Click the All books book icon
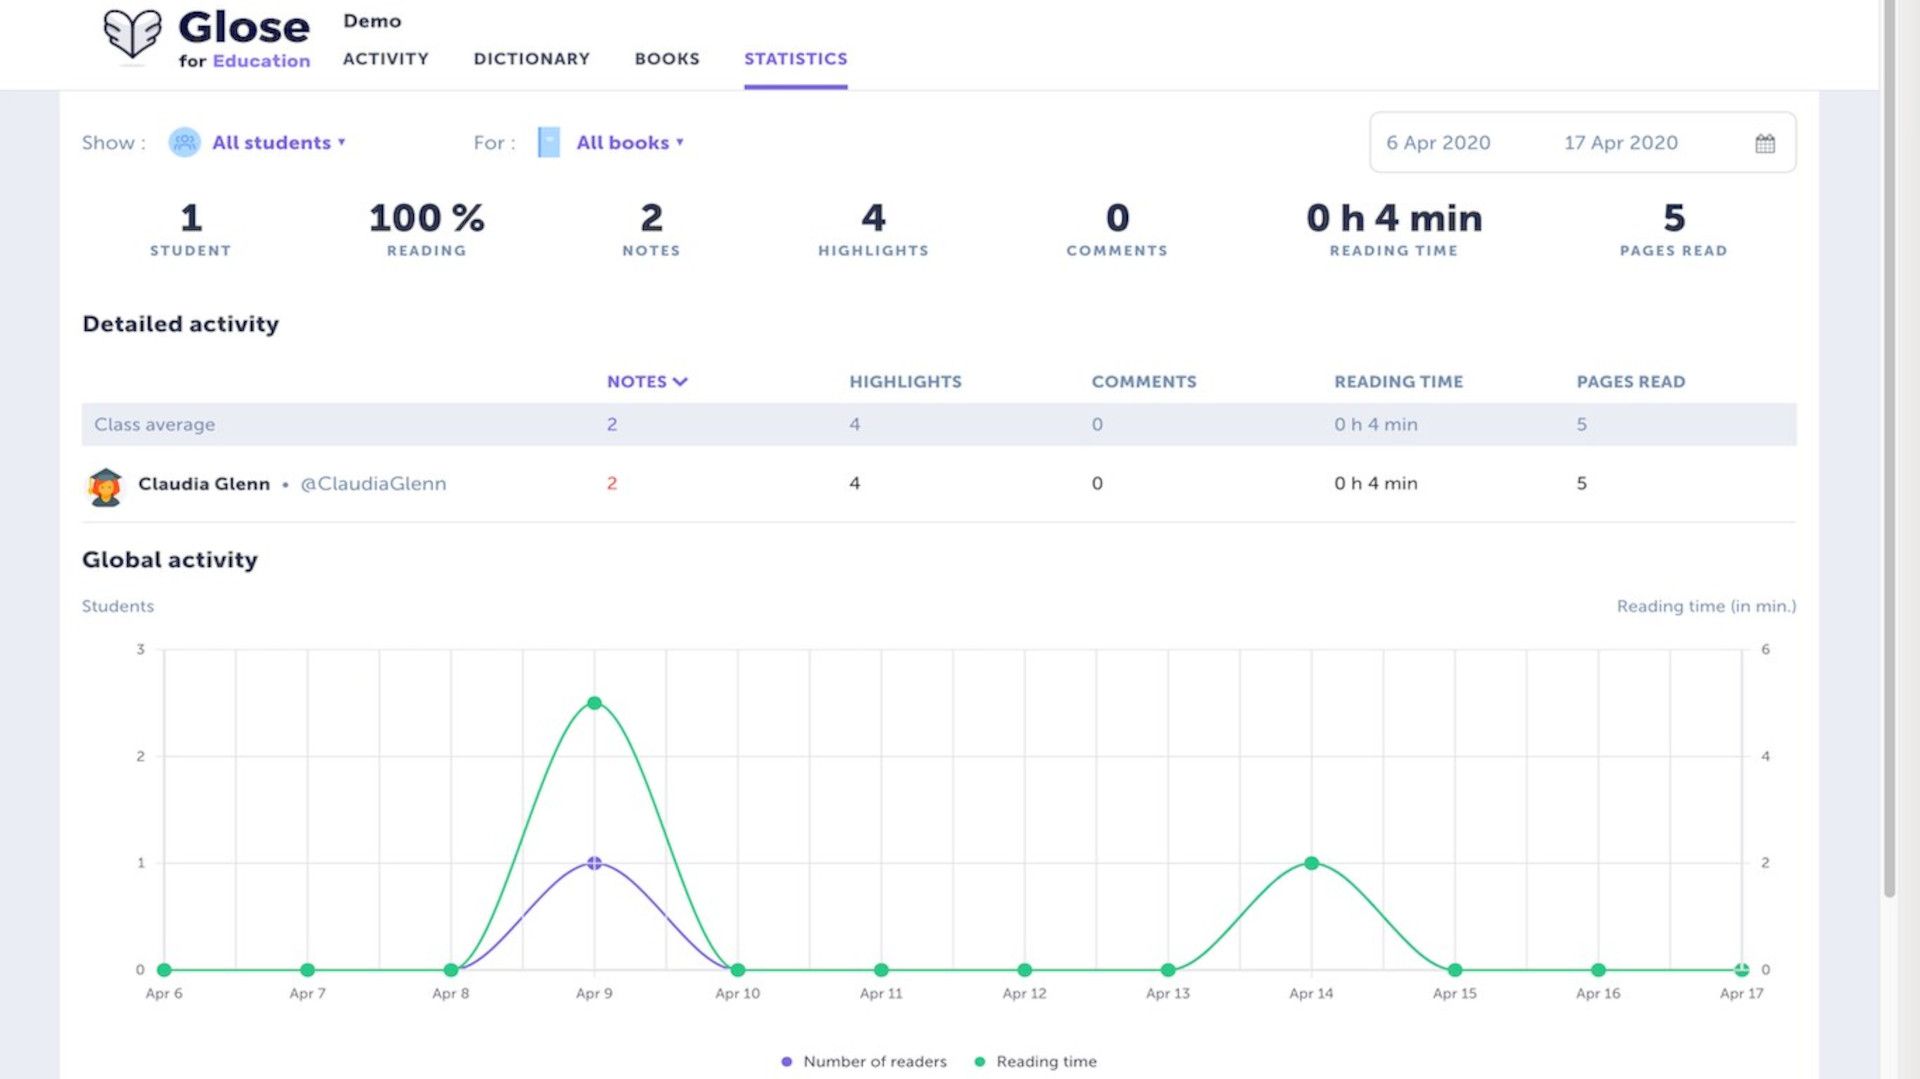 (549, 142)
